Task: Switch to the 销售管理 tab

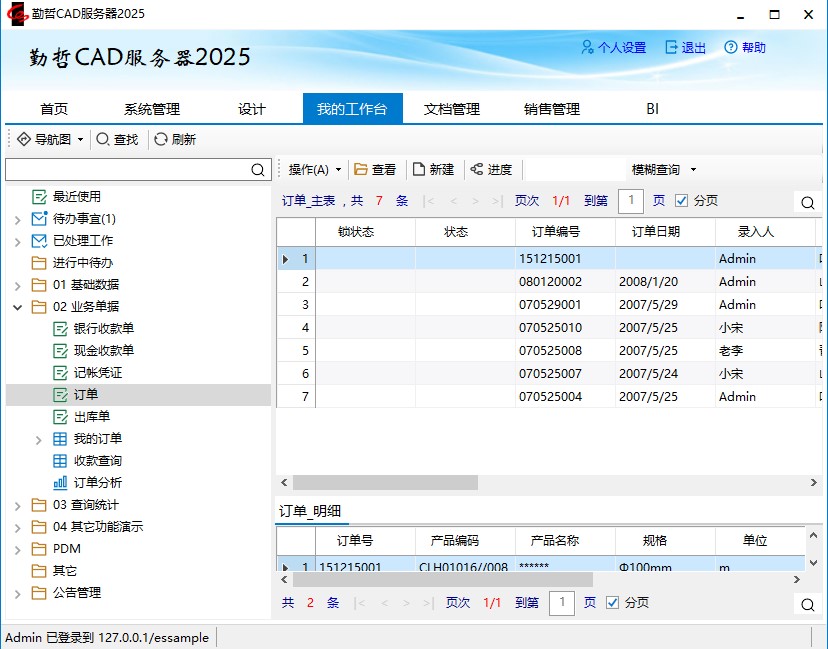Action: [x=551, y=109]
